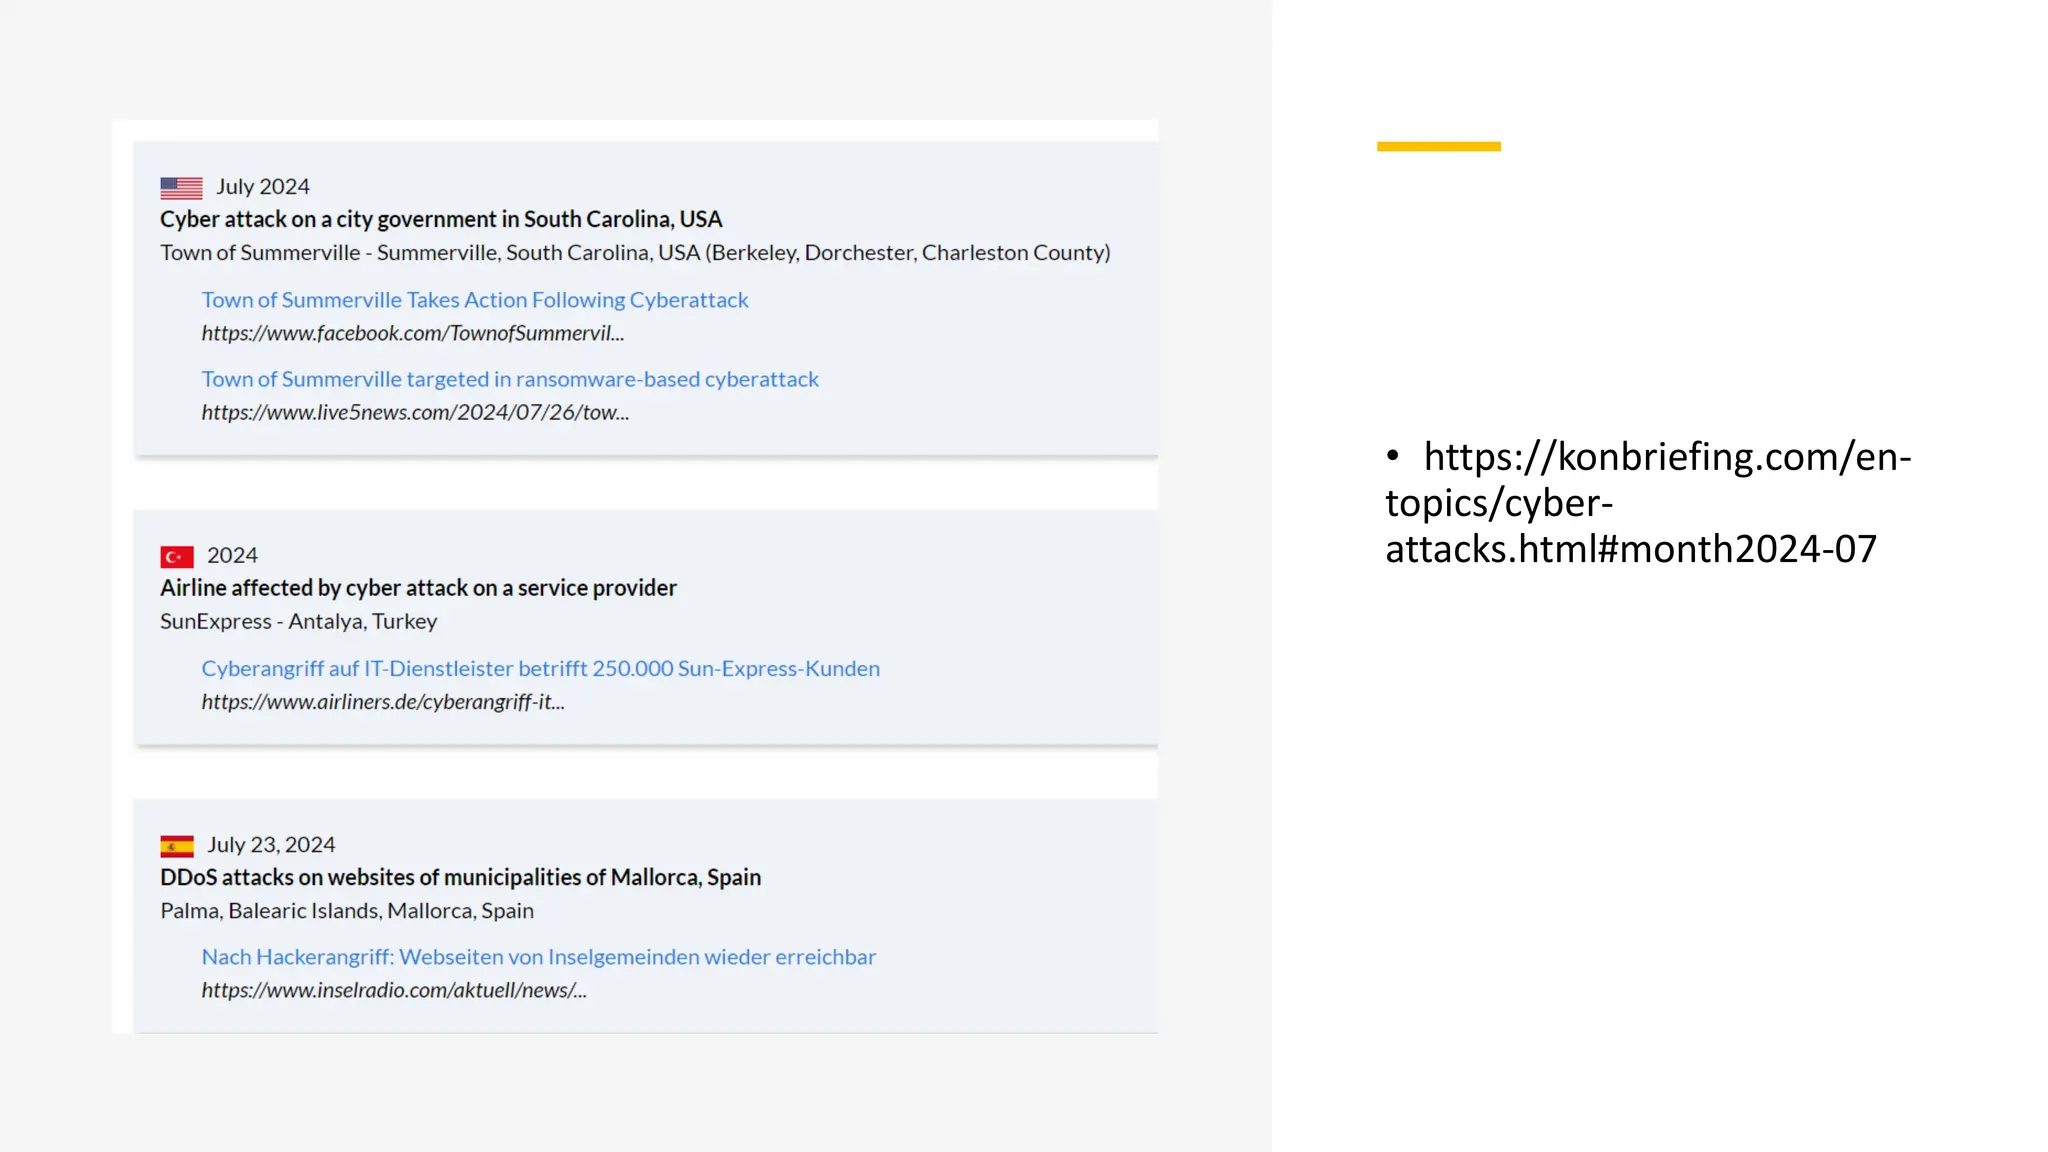The width and height of the screenshot is (2048, 1152).
Task: Click heading 'DDoS attacks on websites of municipalities of Mallorca'
Action: (461, 877)
